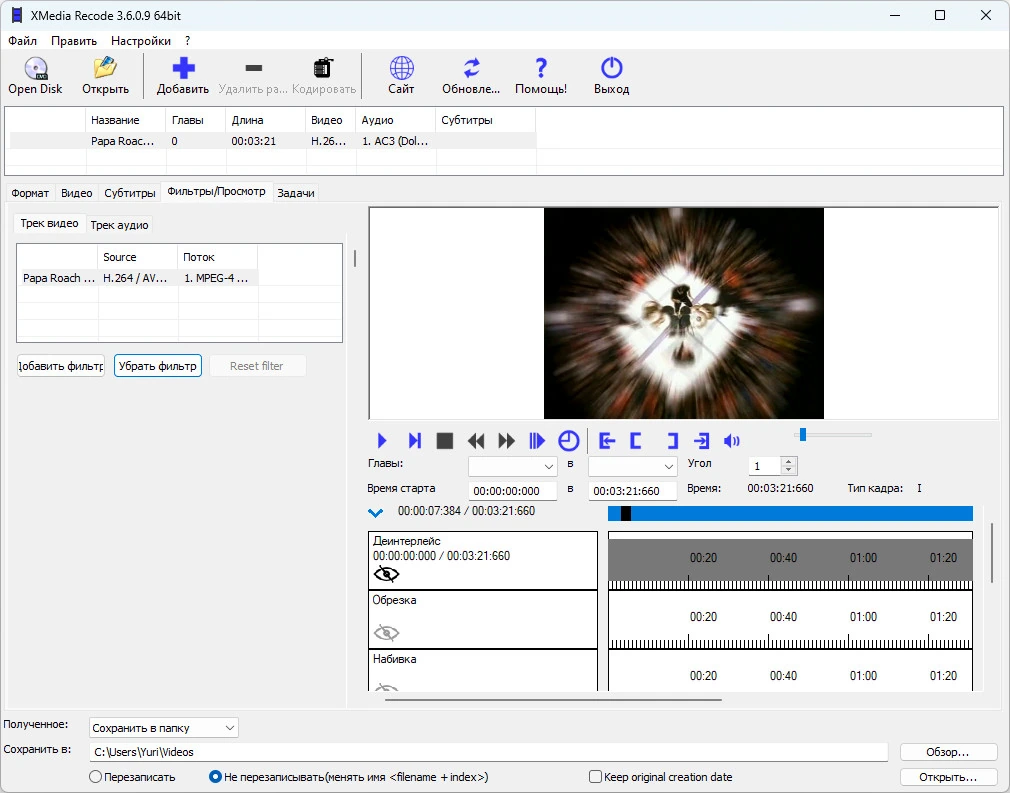Start playback with the play button
Image resolution: width=1010 pixels, height=793 pixels.
[x=382, y=441]
